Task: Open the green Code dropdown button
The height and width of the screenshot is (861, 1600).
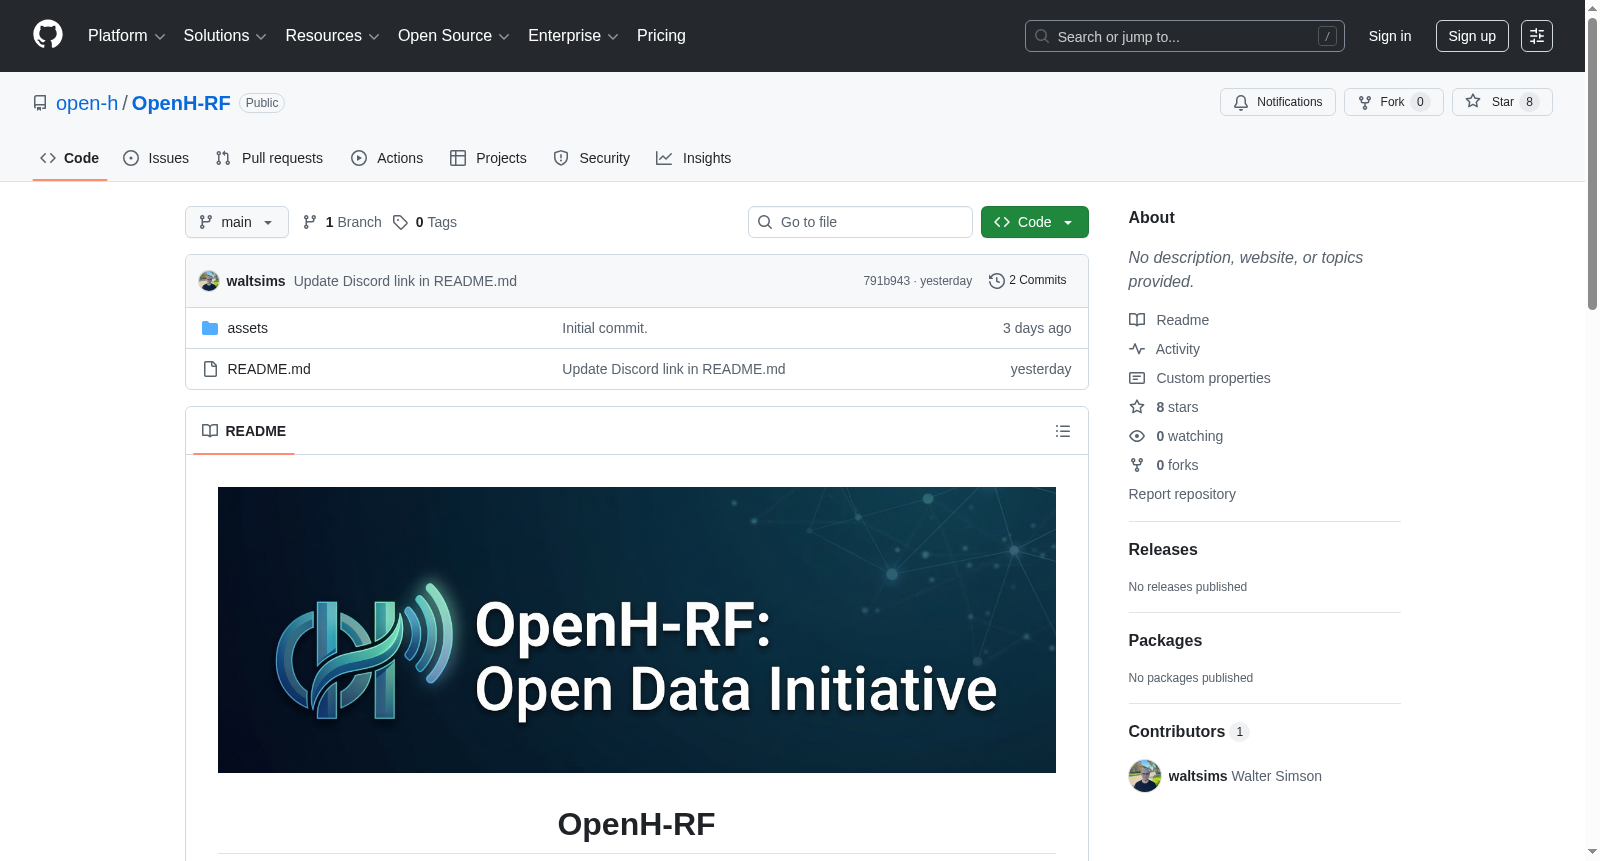Action: 1035,222
